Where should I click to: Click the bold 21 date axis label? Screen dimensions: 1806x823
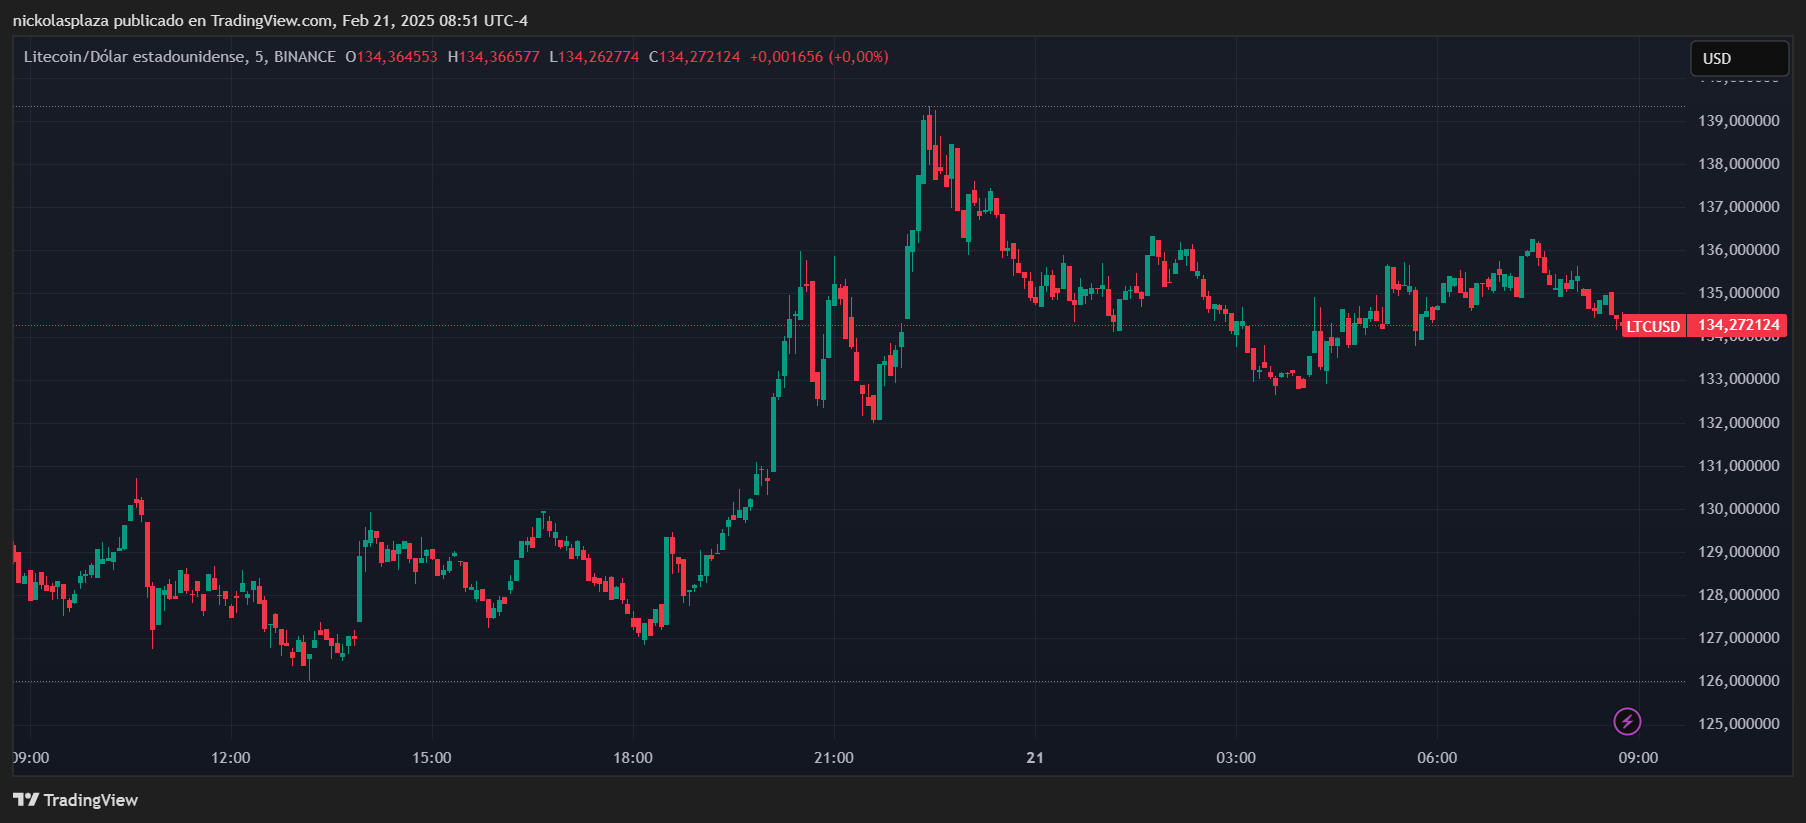(x=1035, y=758)
